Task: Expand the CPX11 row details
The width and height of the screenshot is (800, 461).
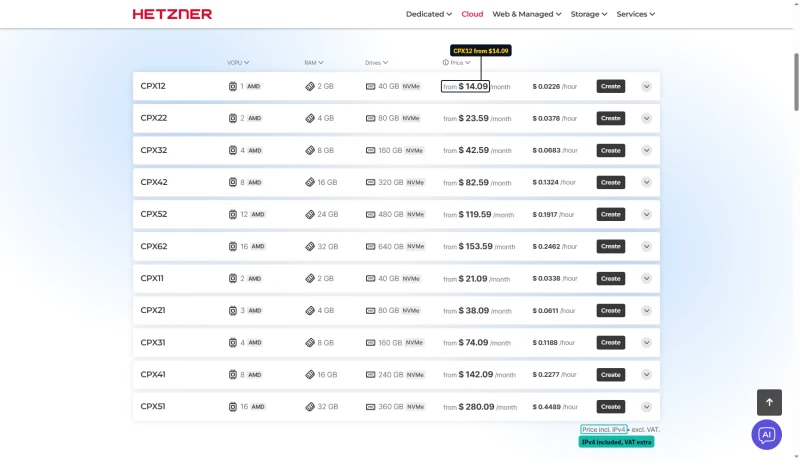Action: pyautogui.click(x=646, y=278)
